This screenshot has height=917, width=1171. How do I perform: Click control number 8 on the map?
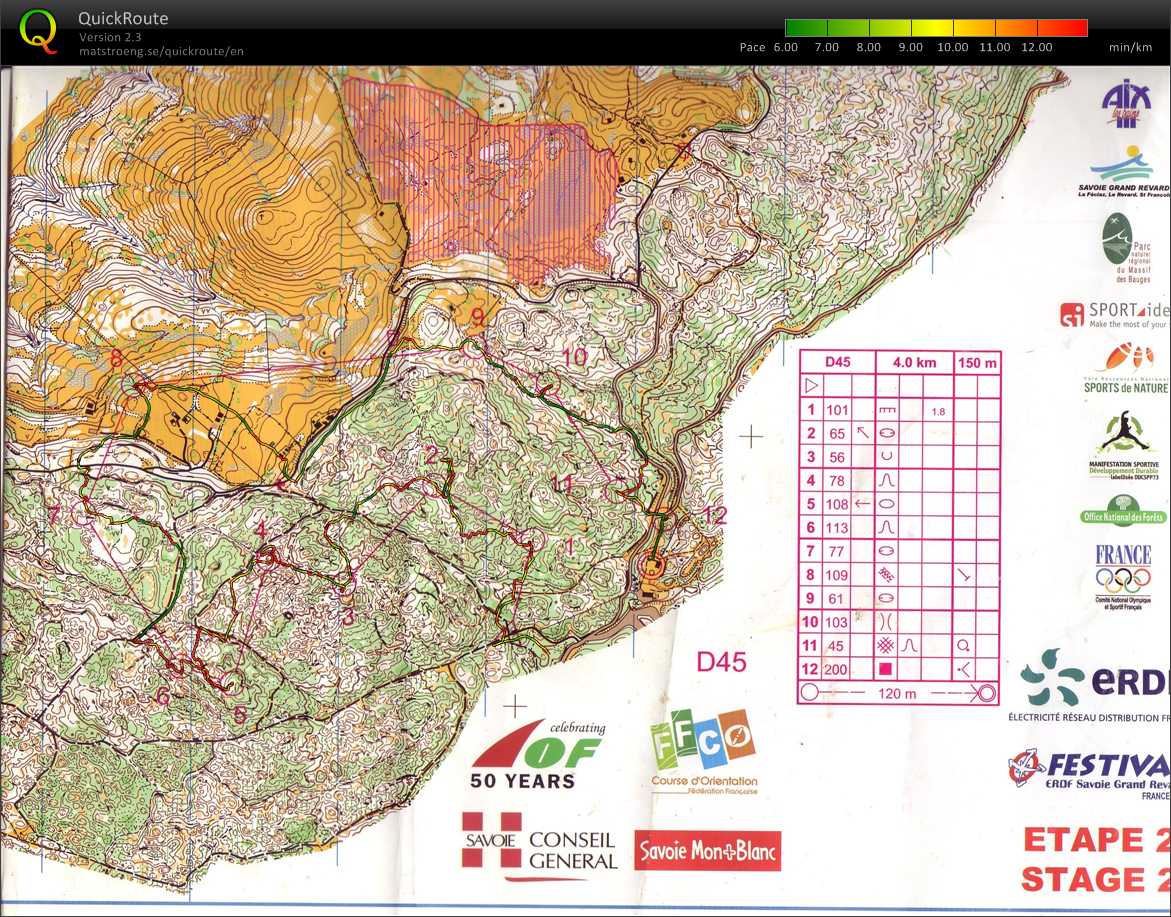tap(116, 359)
